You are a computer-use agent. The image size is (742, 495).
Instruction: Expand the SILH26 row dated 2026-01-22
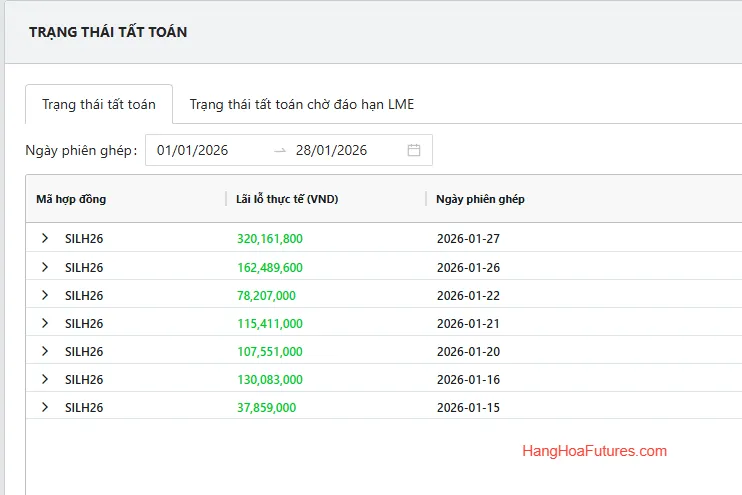pos(44,295)
